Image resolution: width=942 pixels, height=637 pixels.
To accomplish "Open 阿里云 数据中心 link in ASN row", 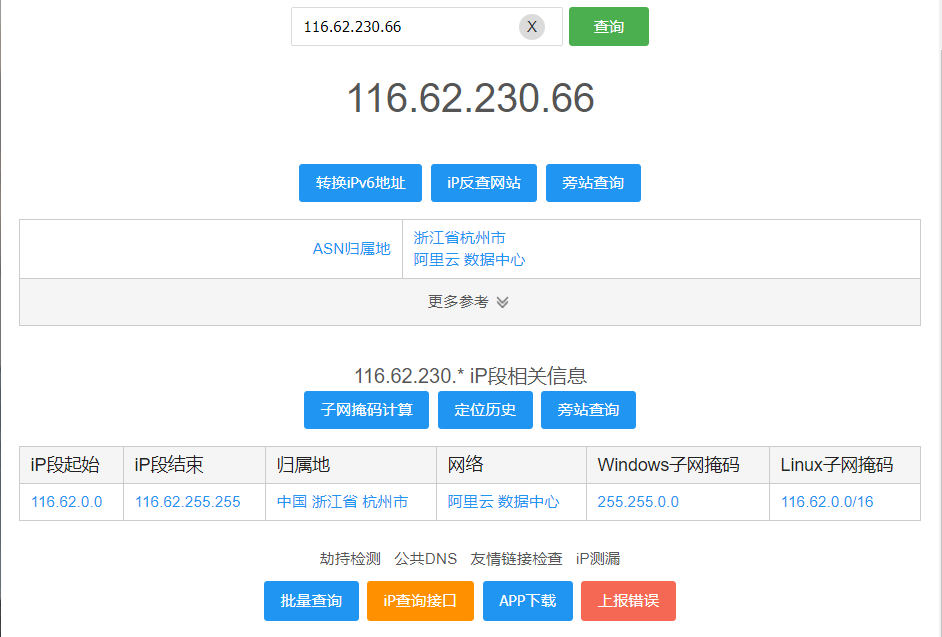I will coord(469,260).
